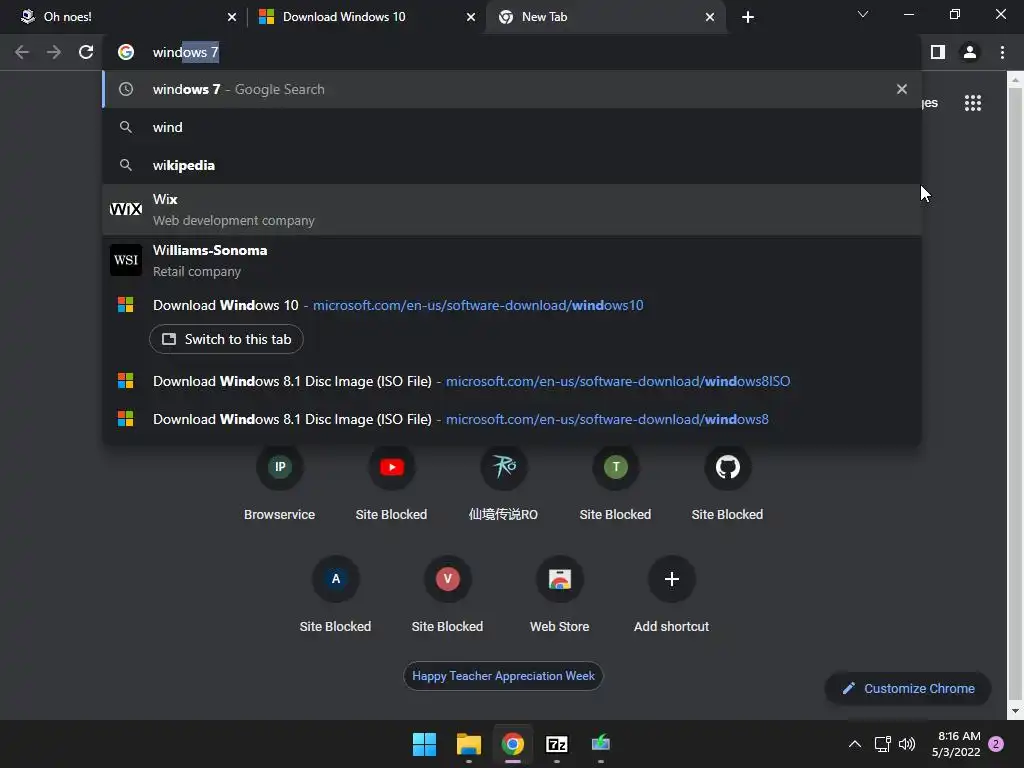Click the scrollbar down arrow
This screenshot has width=1024, height=768.
[1015, 711]
